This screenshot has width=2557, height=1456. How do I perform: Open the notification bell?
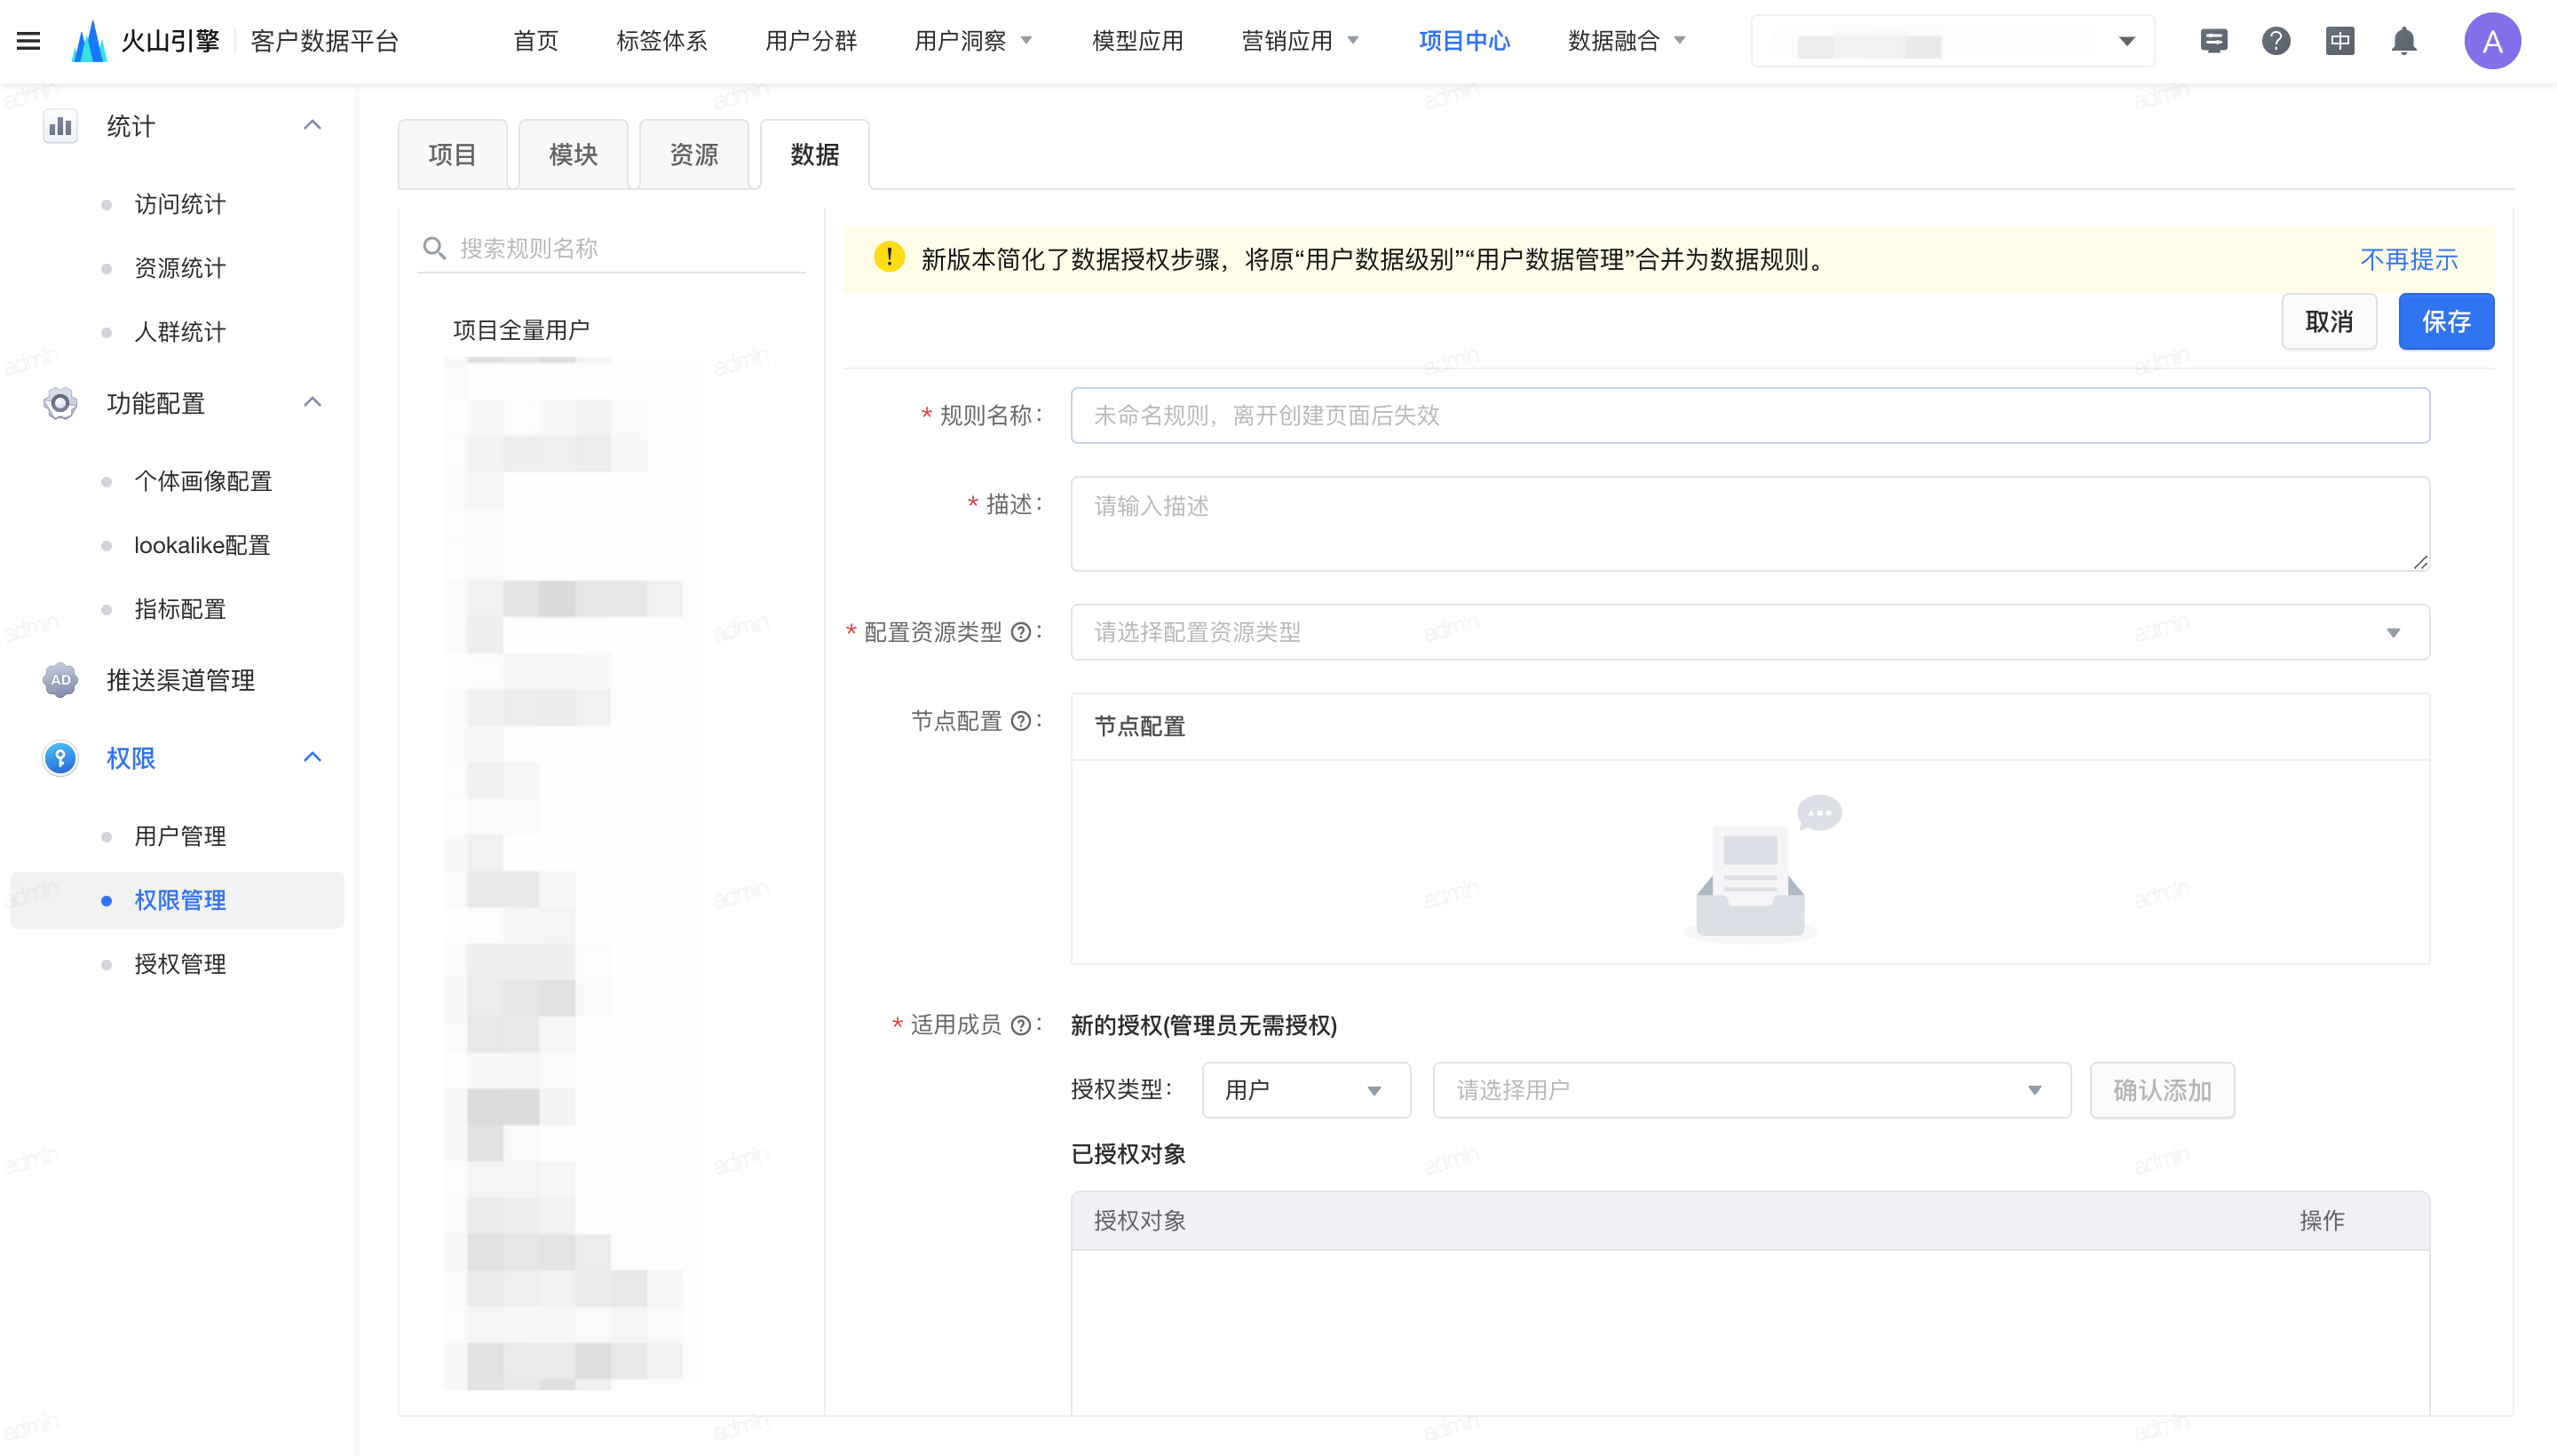click(2404, 41)
